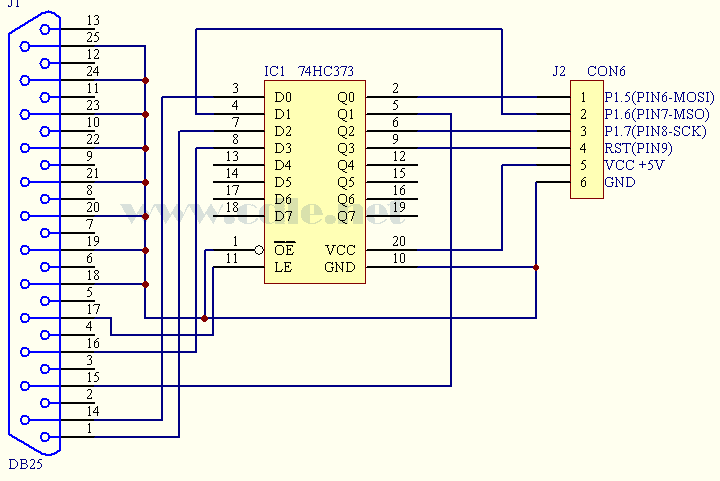Screen dimensions: 720x481
Task: Click the DB25 connector name label
Action: [25, 464]
